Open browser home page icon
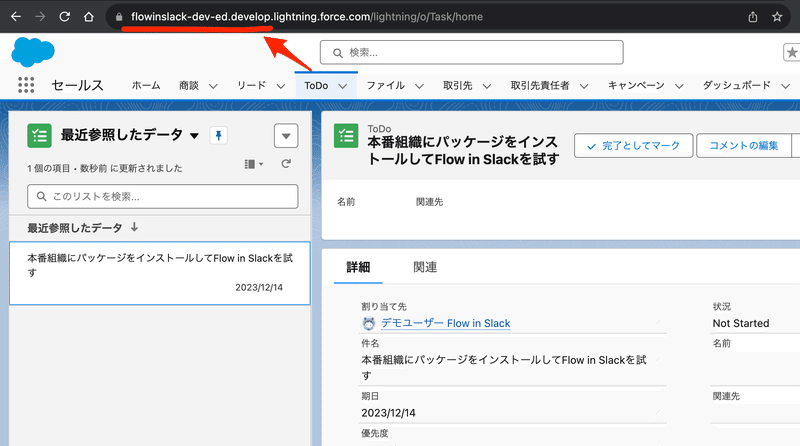Image resolution: width=800 pixels, height=446 pixels. coord(89,17)
